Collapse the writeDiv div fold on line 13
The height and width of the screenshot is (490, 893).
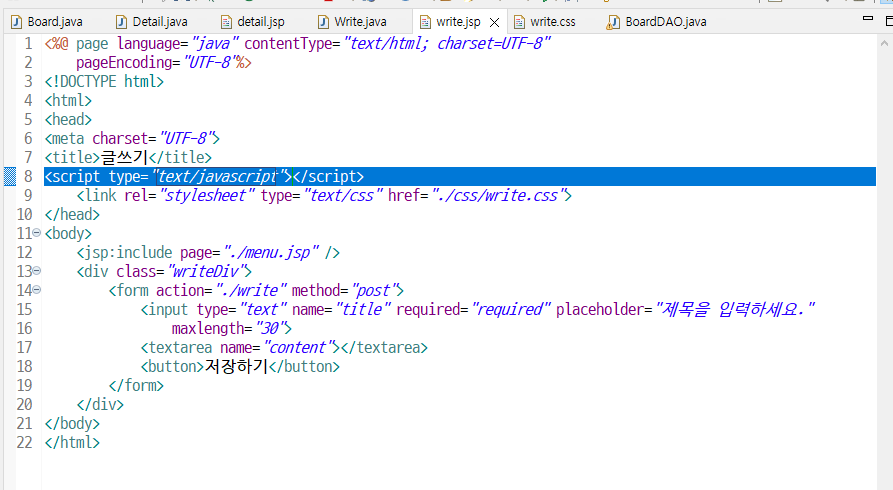(36, 271)
